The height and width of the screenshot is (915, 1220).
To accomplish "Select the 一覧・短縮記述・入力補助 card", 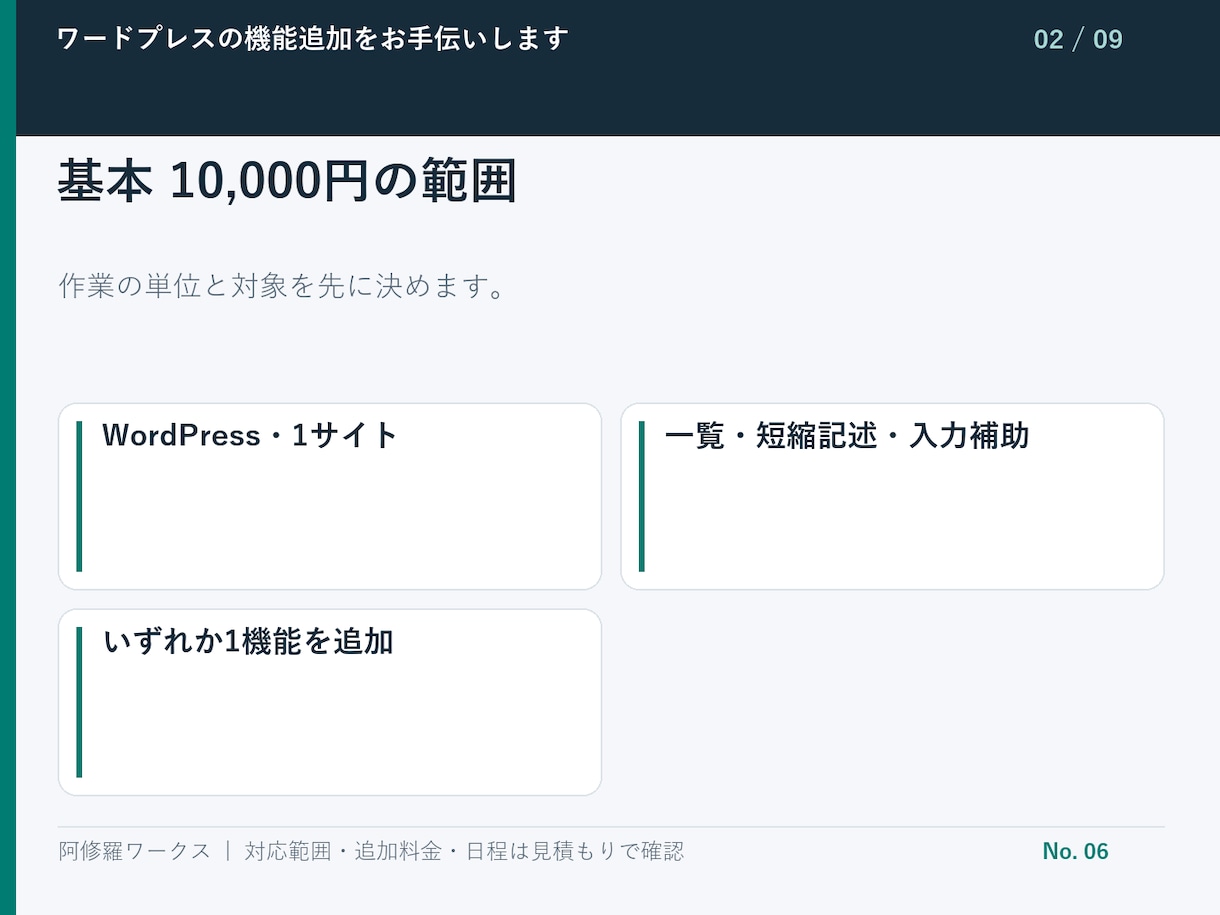I will (892, 496).
